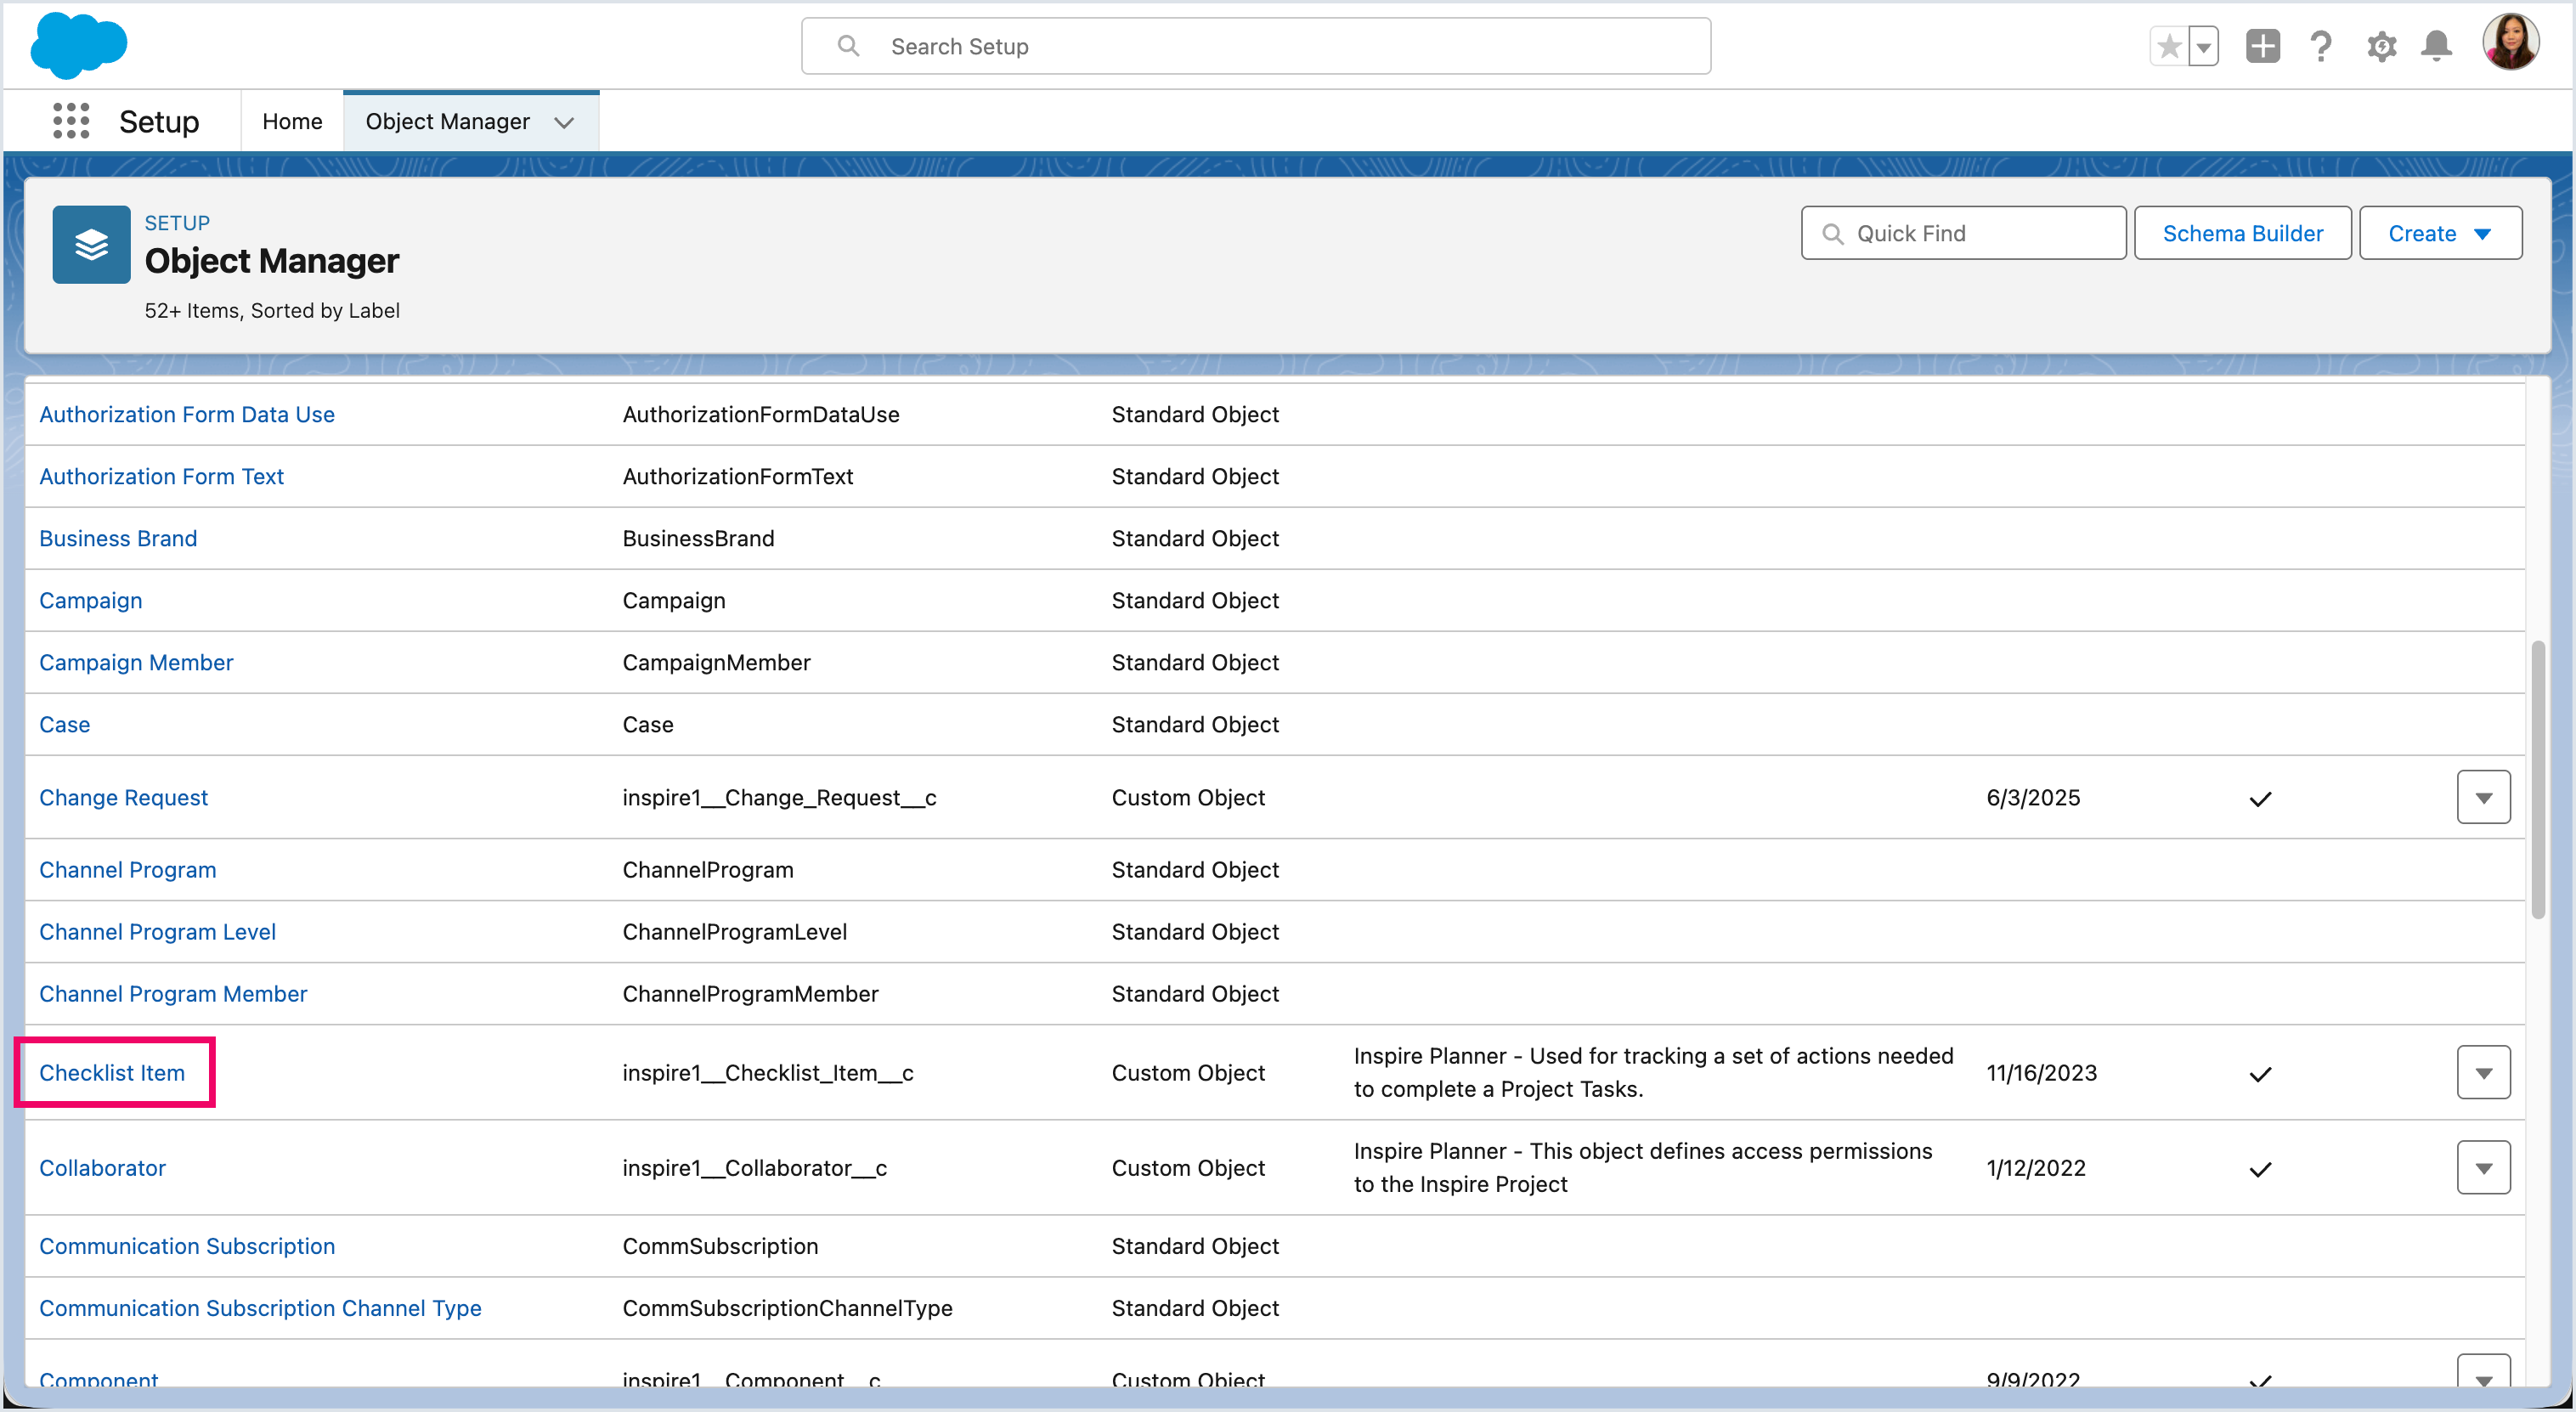2576x1412 pixels.
Task: Click the favorites star icon
Action: click(x=2168, y=47)
